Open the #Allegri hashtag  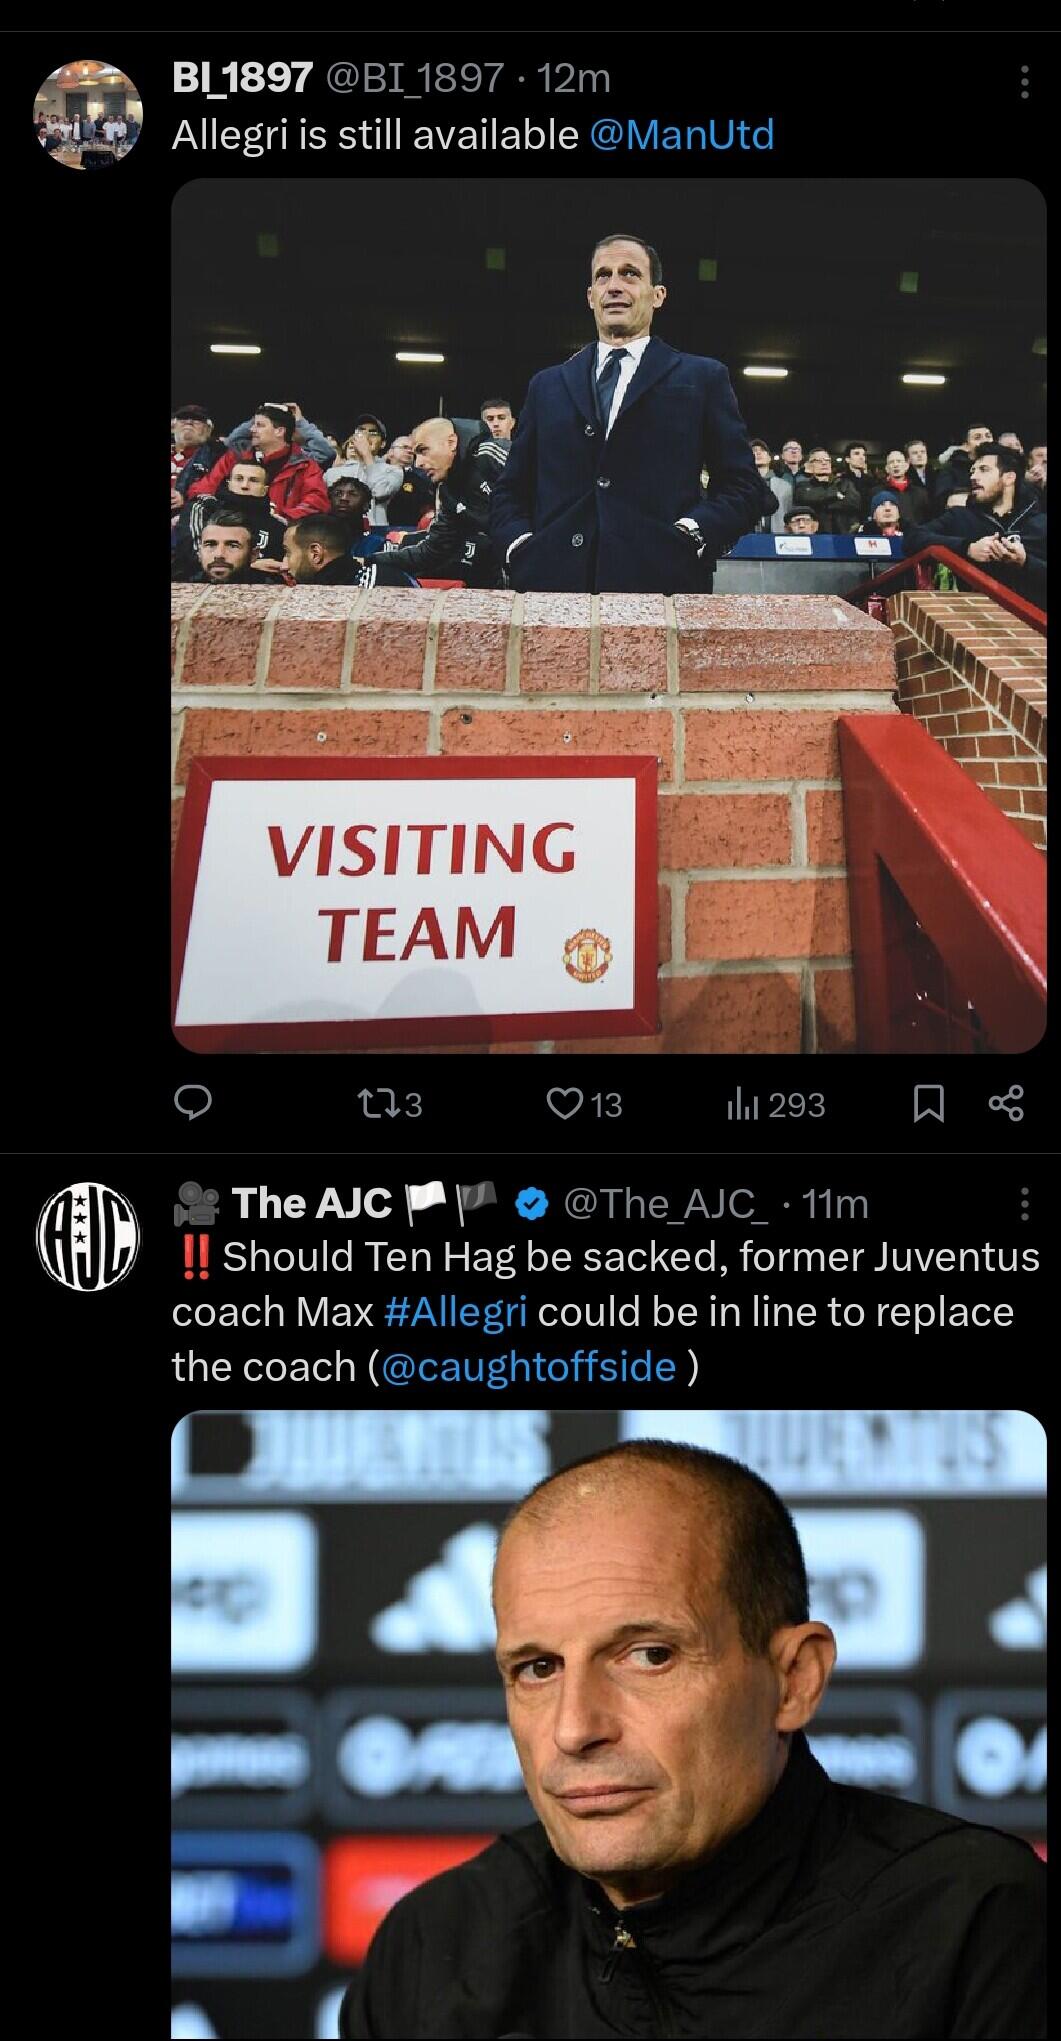point(455,1311)
